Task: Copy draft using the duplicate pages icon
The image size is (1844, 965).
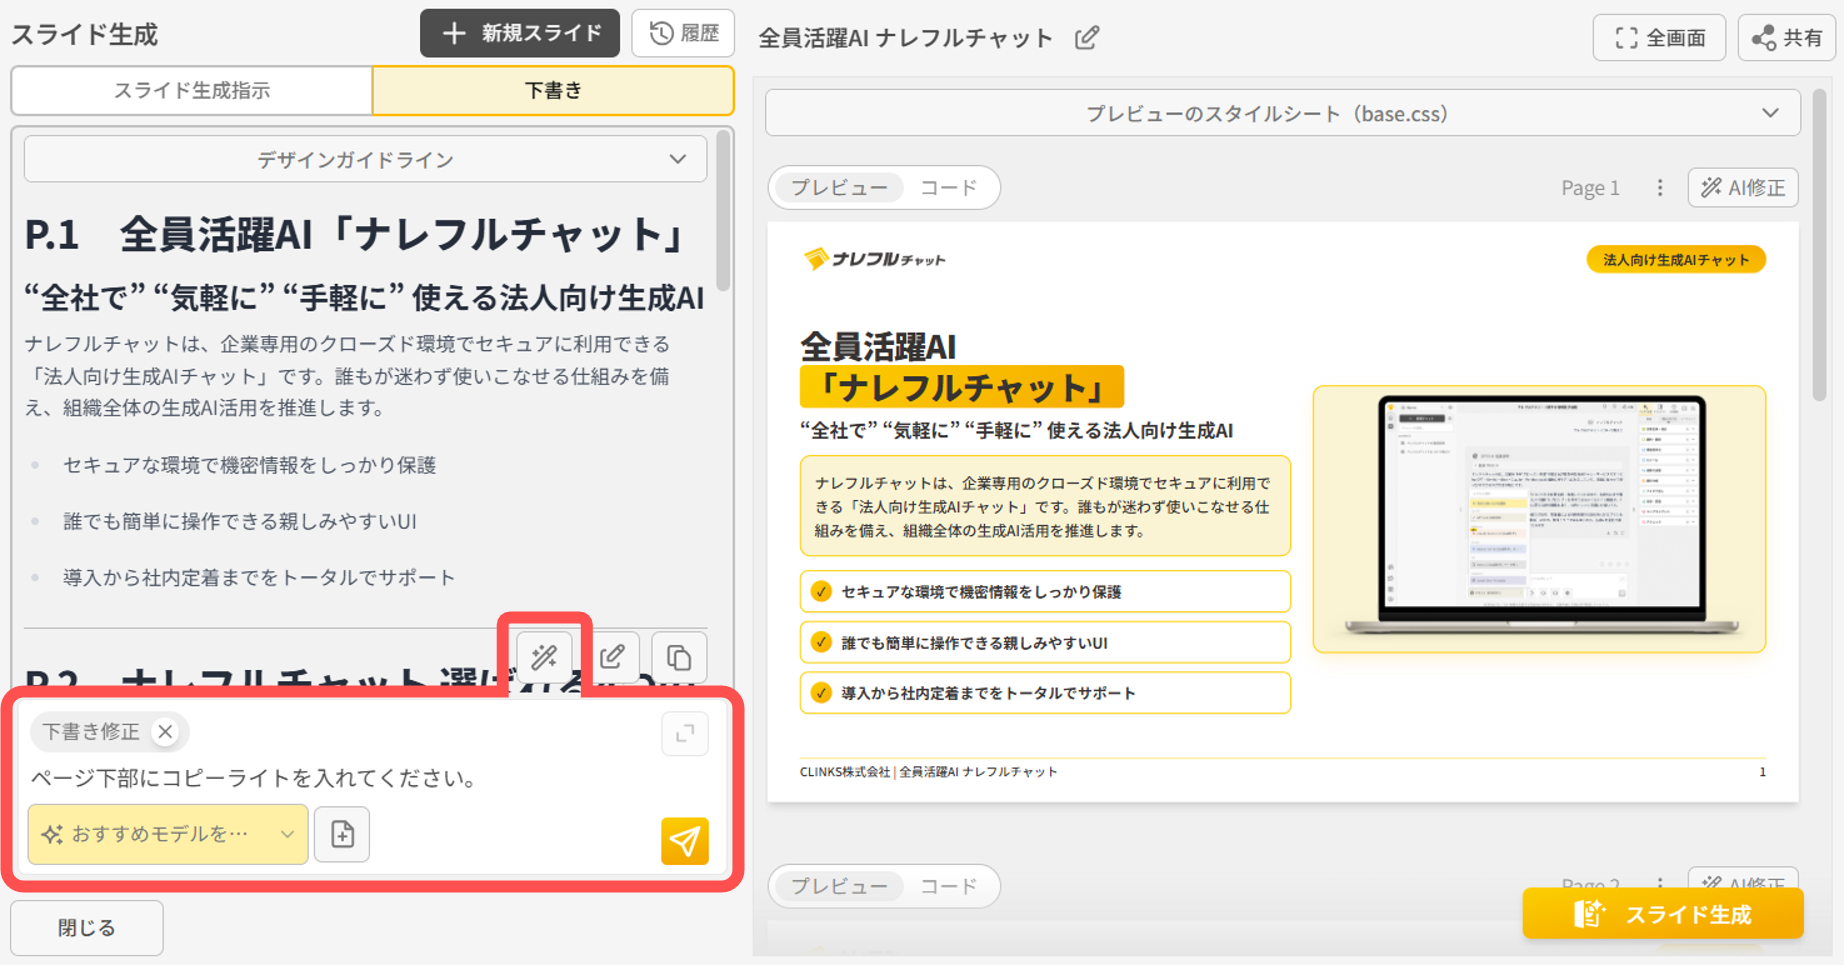Action: pyautogui.click(x=679, y=657)
